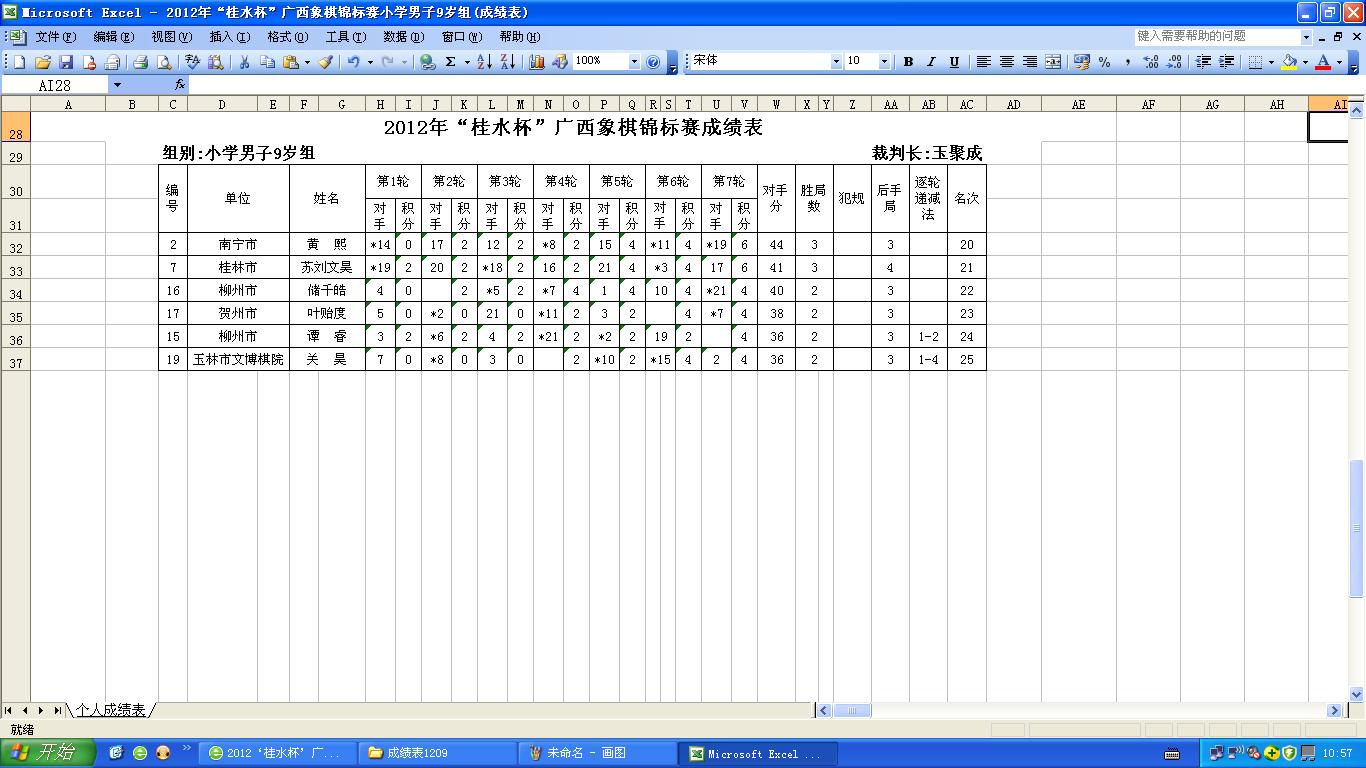This screenshot has width=1366, height=768.
Task: Apply percent style format
Action: click(1105, 62)
